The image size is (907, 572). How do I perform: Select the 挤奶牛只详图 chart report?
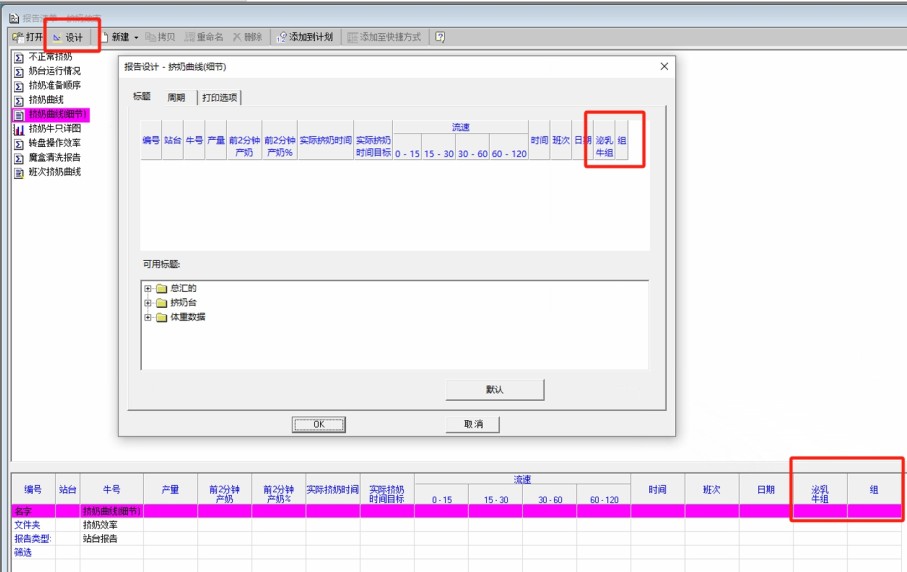click(54, 129)
